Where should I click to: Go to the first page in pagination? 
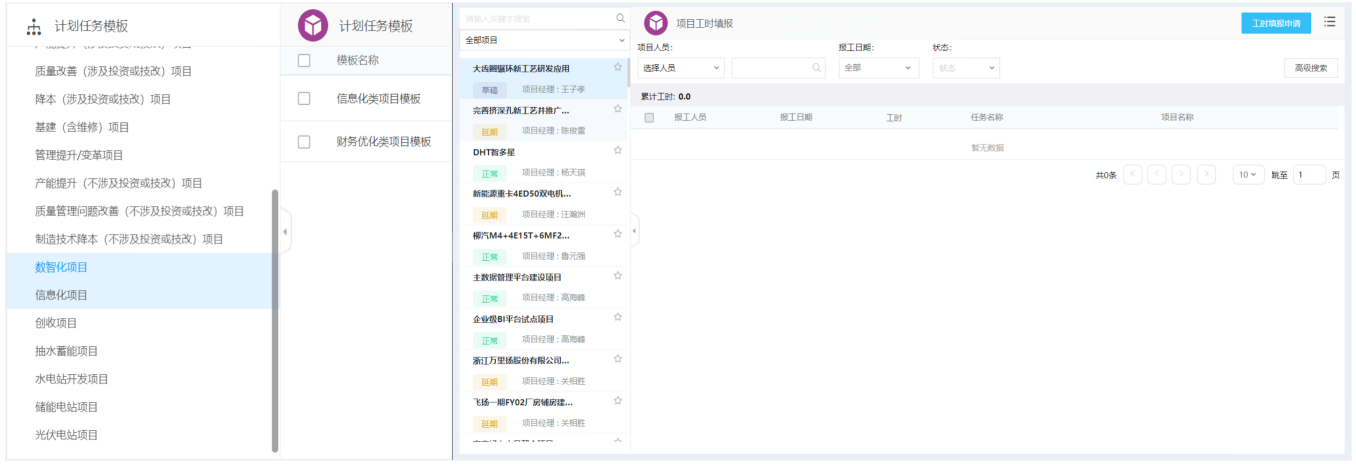1133,174
